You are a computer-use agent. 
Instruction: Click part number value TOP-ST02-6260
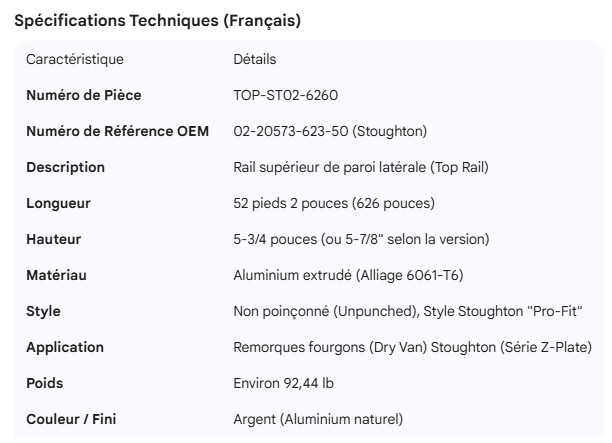(286, 96)
